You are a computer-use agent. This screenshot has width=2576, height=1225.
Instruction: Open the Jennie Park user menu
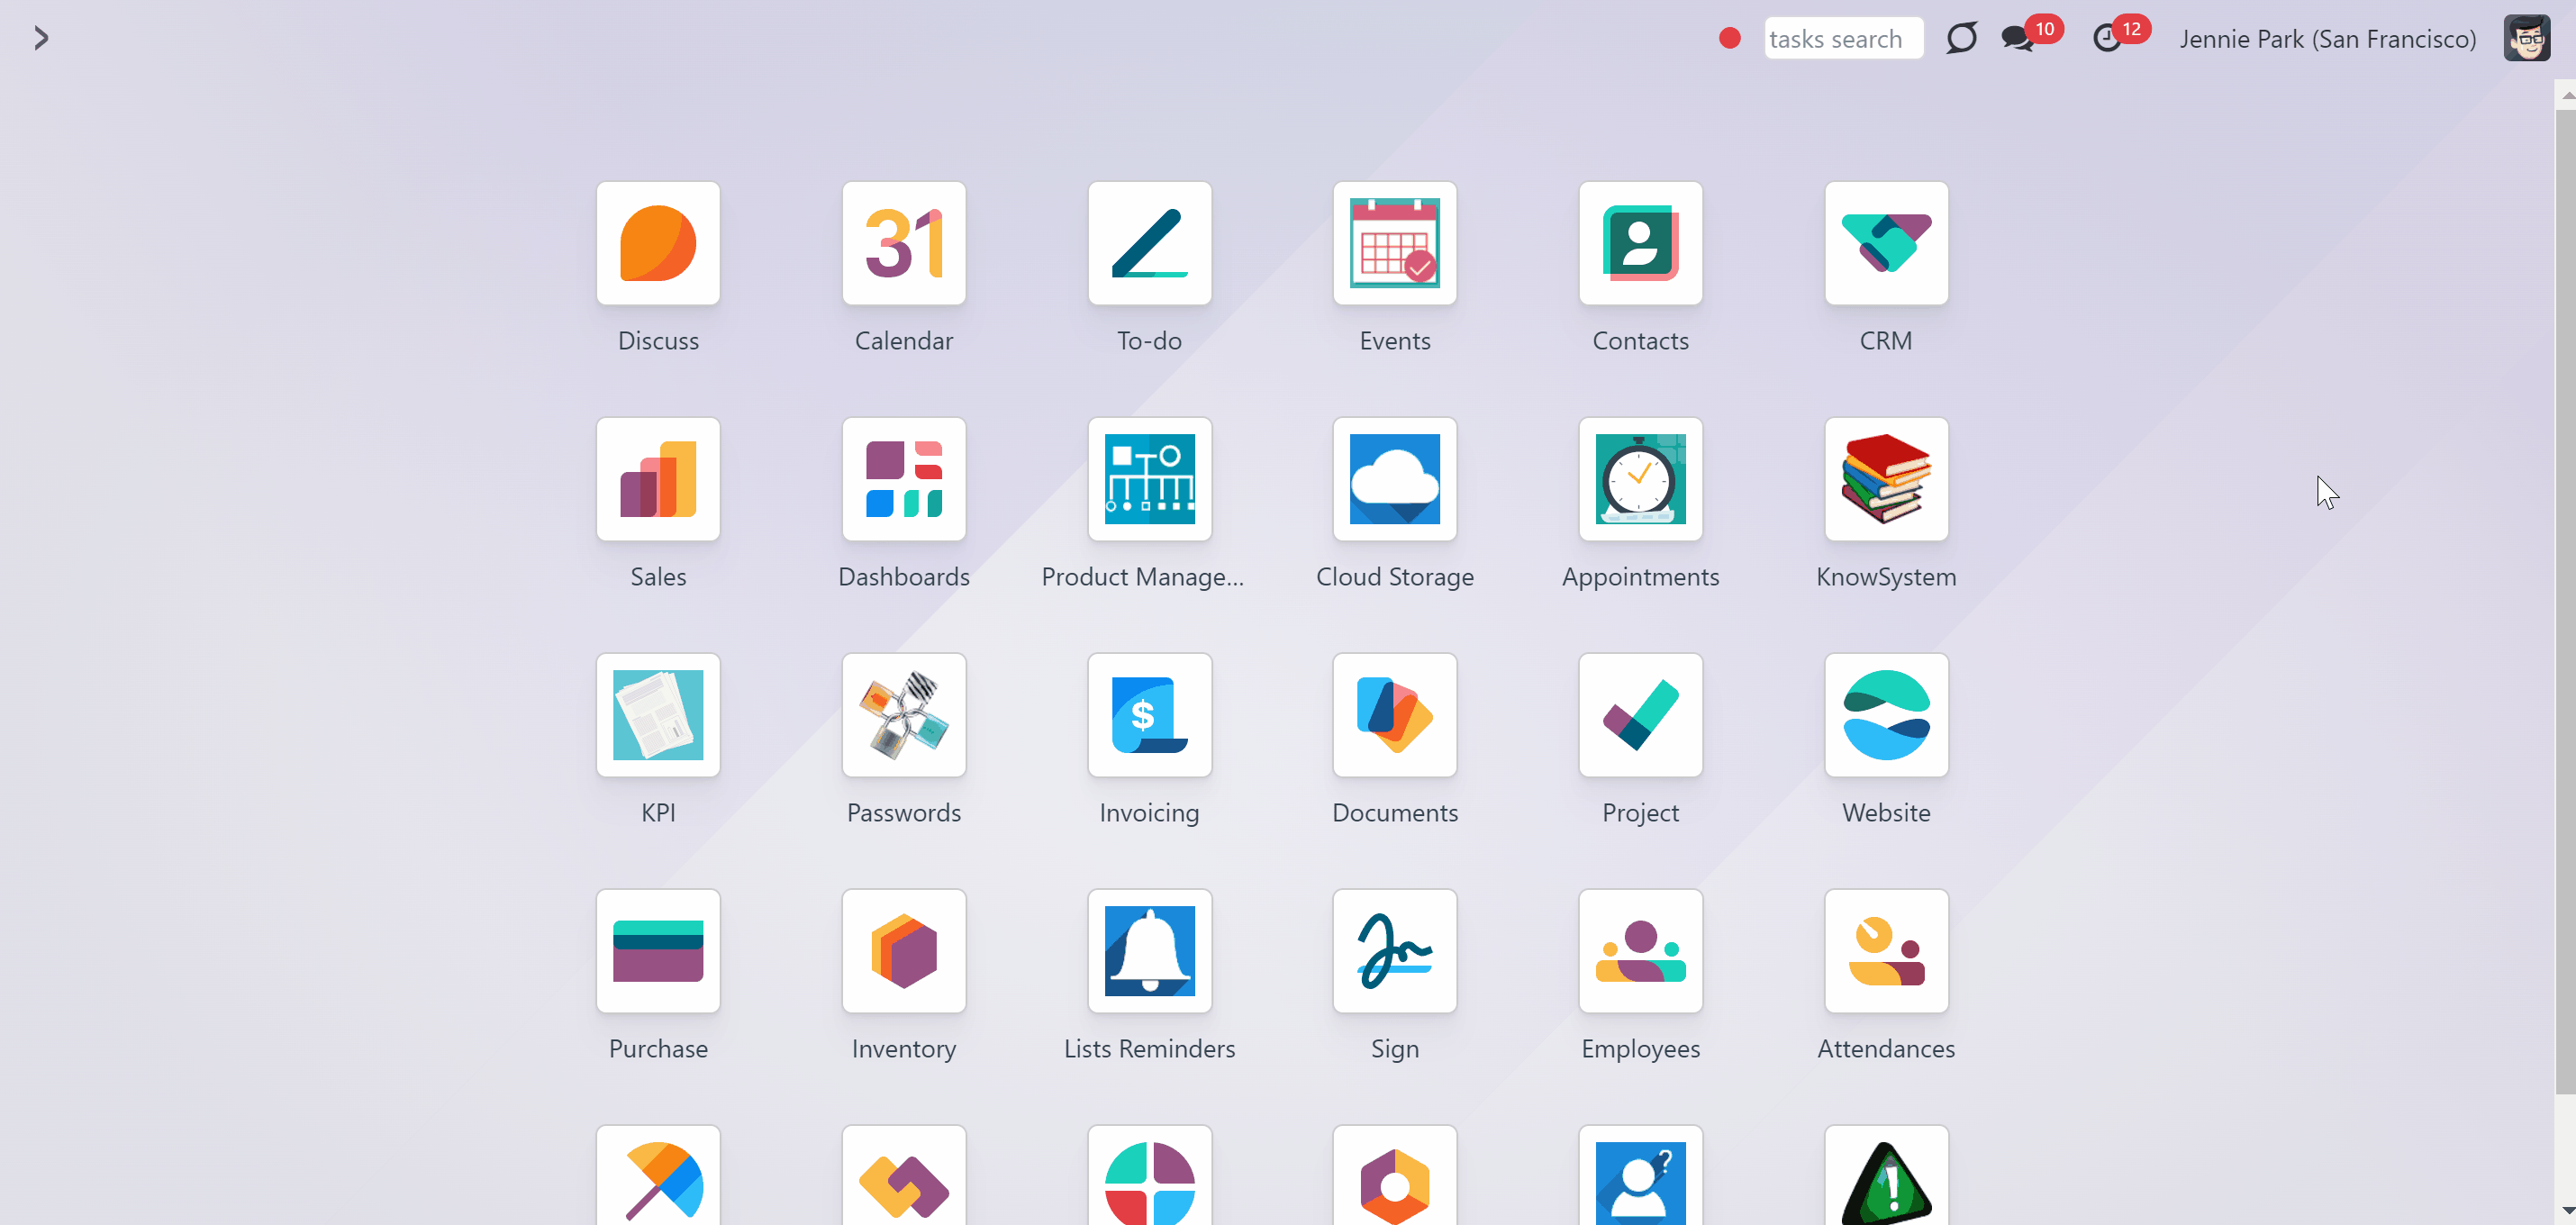(2365, 38)
